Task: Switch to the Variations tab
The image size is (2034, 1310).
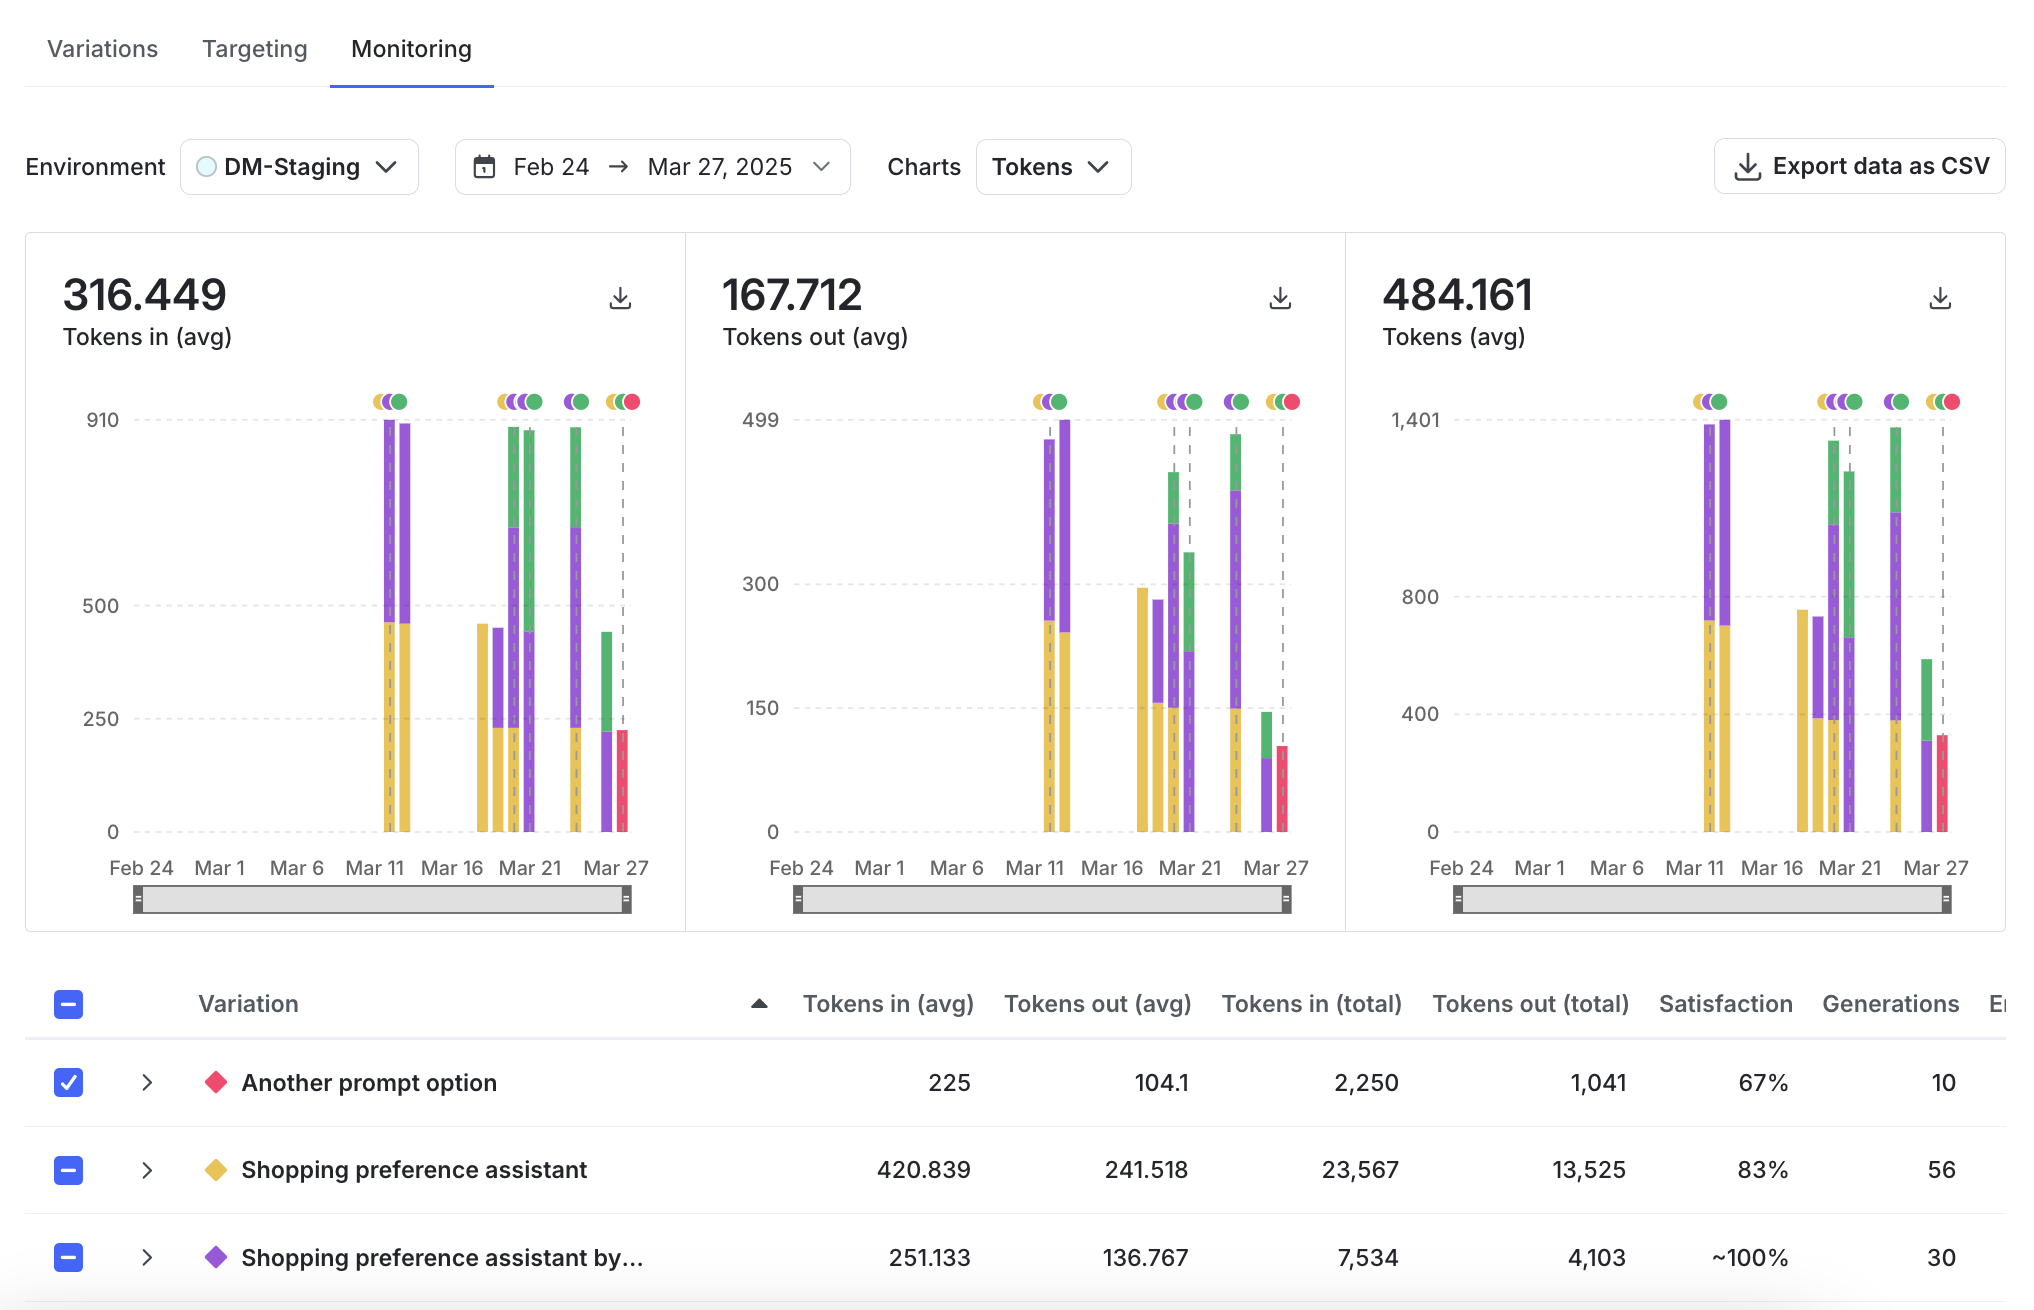Action: point(102,48)
